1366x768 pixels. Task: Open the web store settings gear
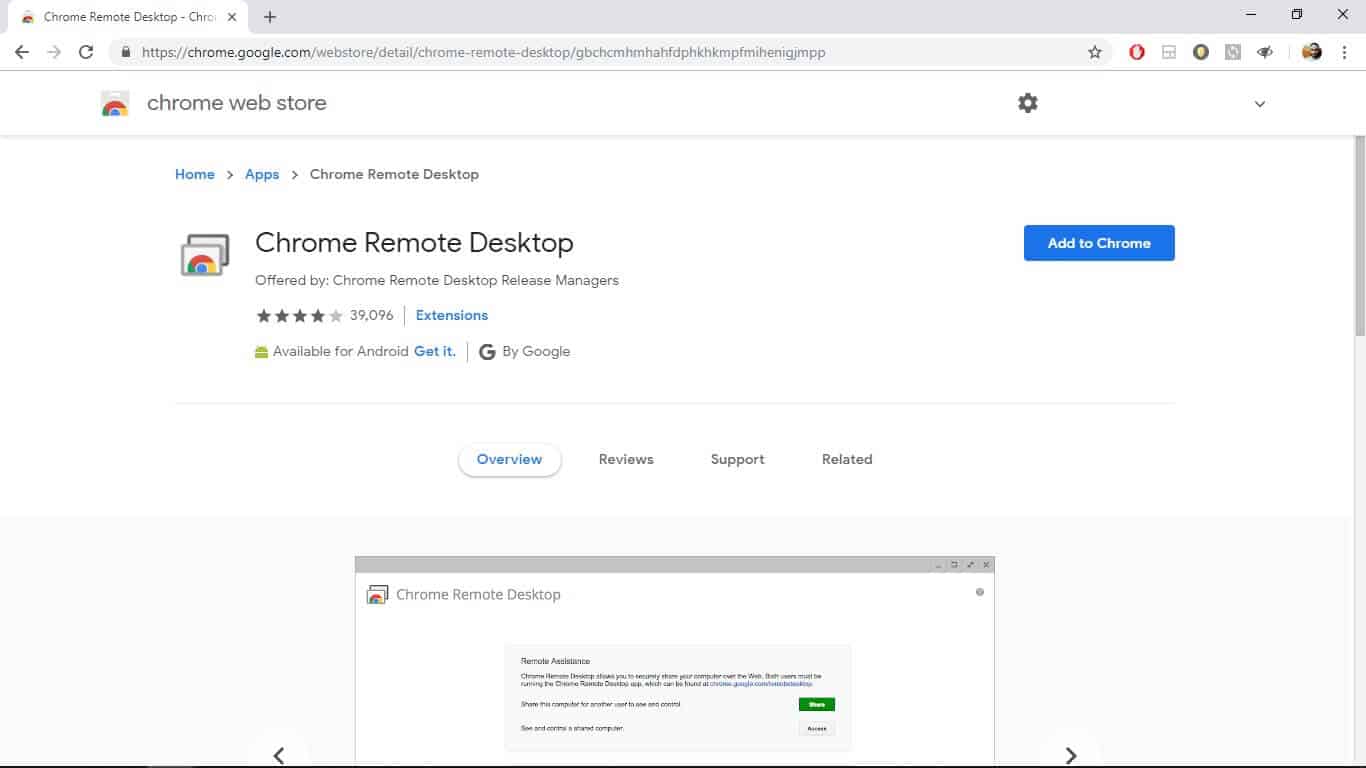[x=1028, y=103]
